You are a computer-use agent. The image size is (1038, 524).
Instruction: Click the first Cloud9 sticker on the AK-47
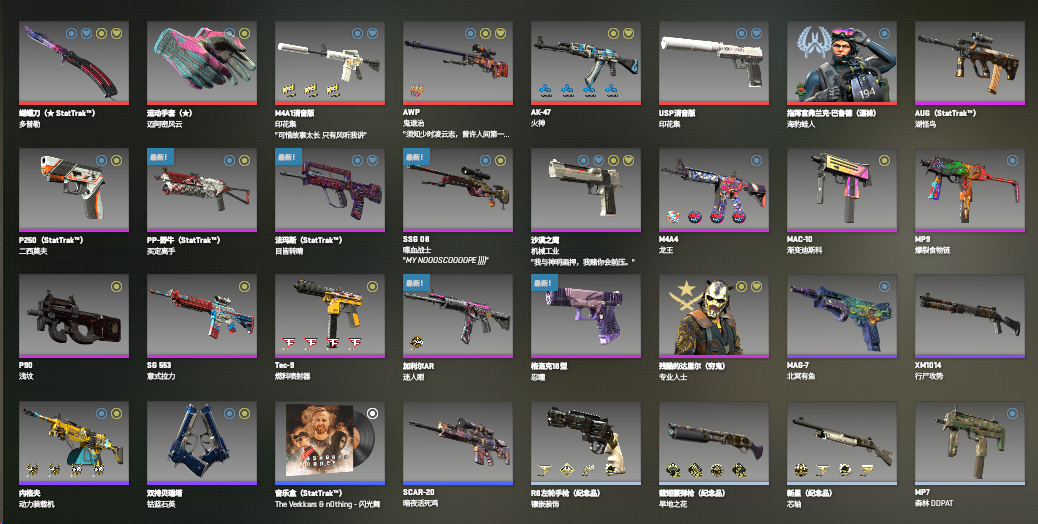[545, 90]
